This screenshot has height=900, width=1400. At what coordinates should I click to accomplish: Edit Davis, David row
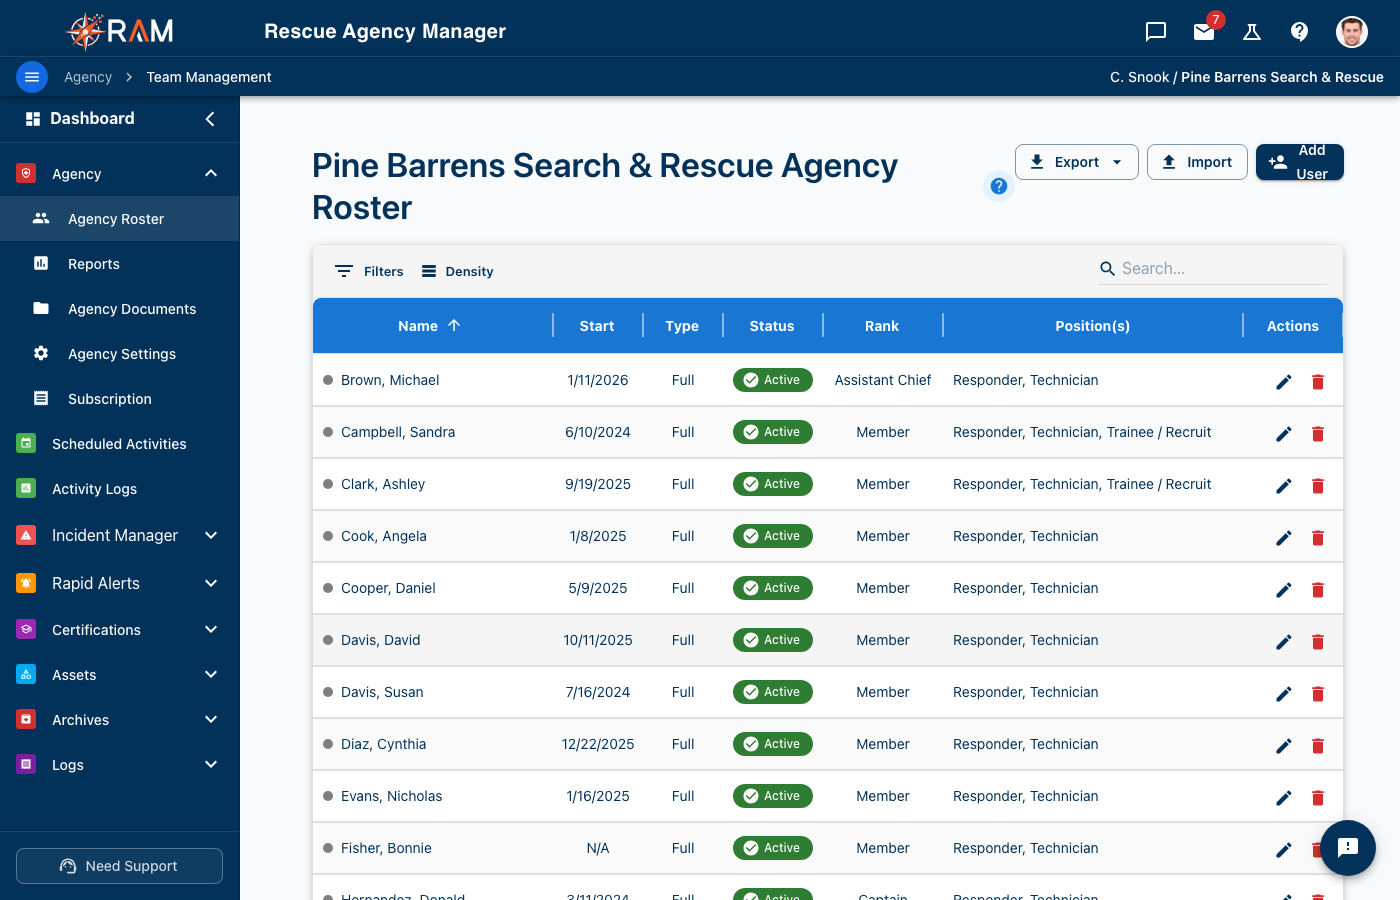1284,642
